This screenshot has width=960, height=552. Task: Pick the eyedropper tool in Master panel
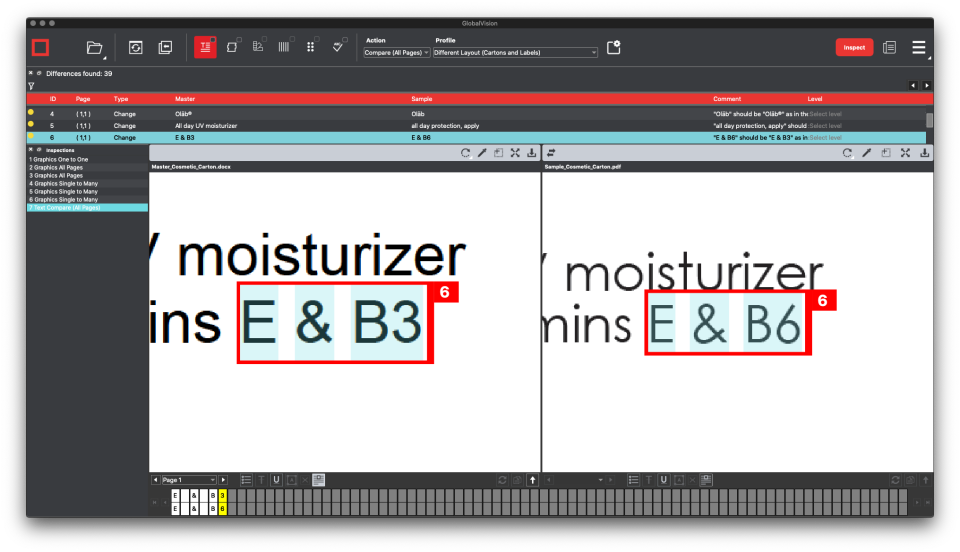482,153
